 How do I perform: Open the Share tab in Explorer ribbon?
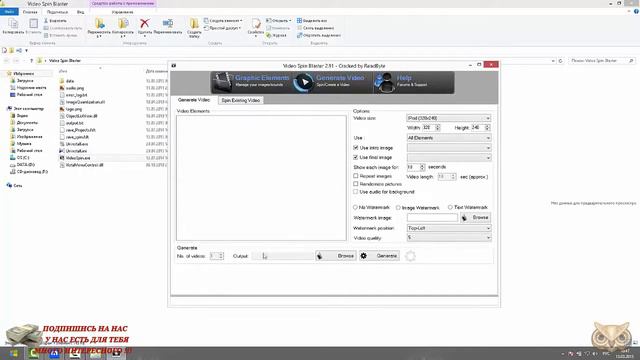[x=57, y=12]
